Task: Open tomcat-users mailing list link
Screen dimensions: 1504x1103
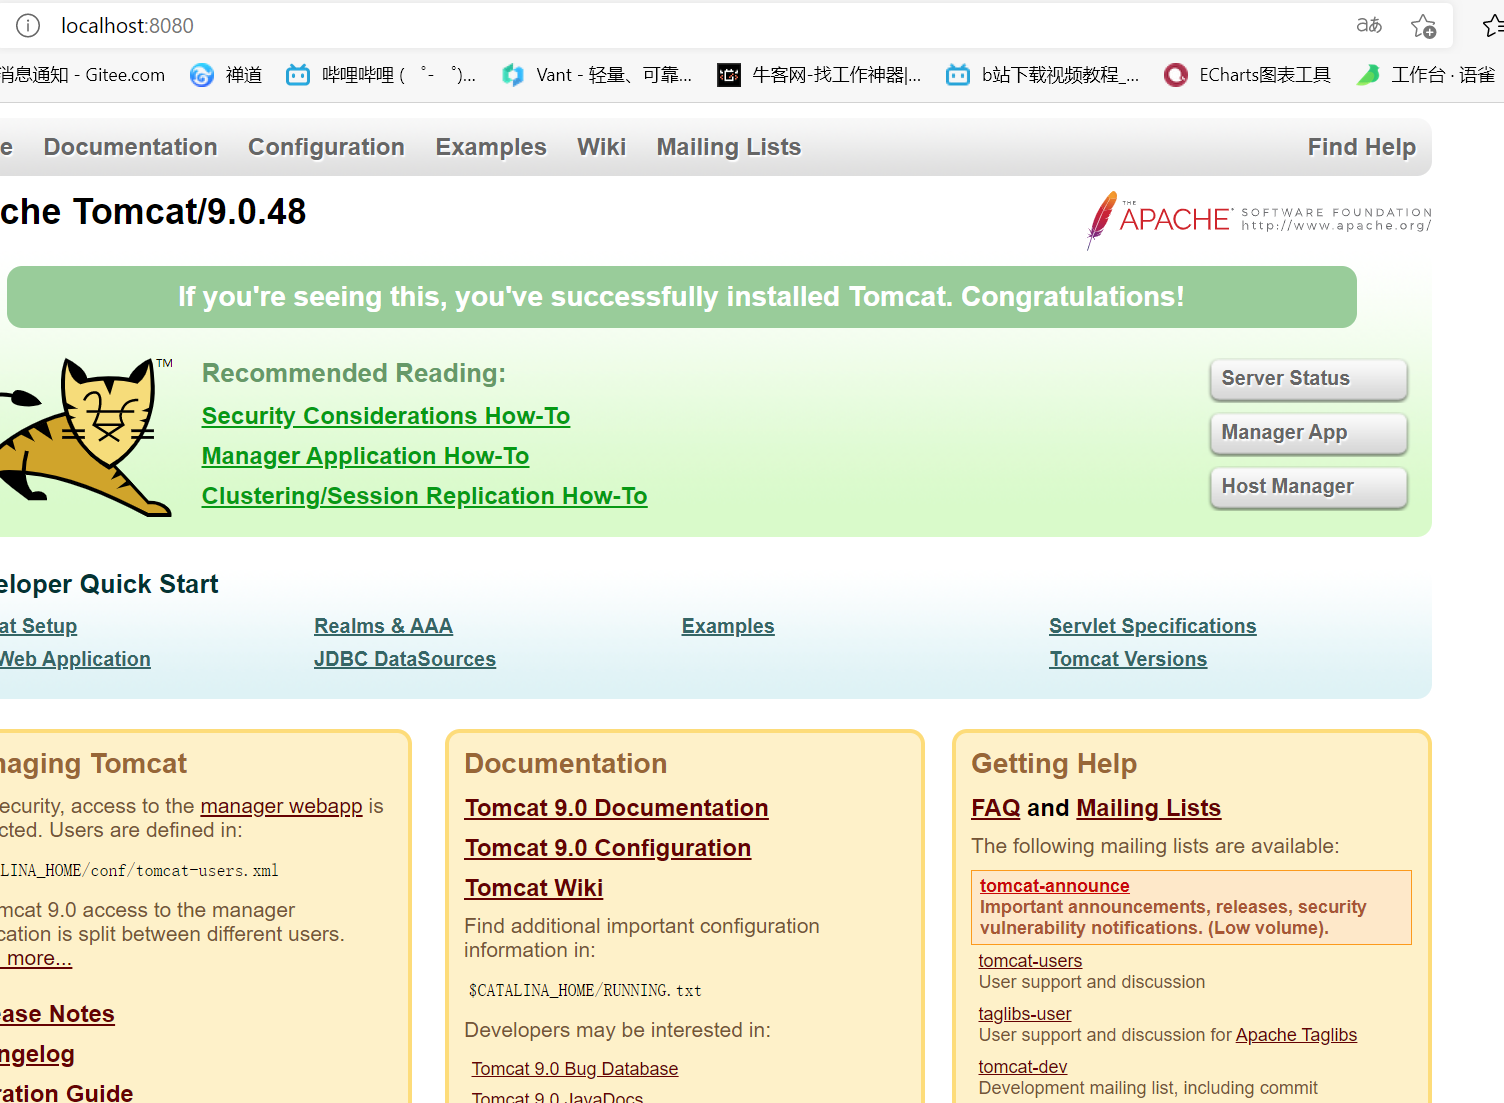Action: pos(1030,961)
